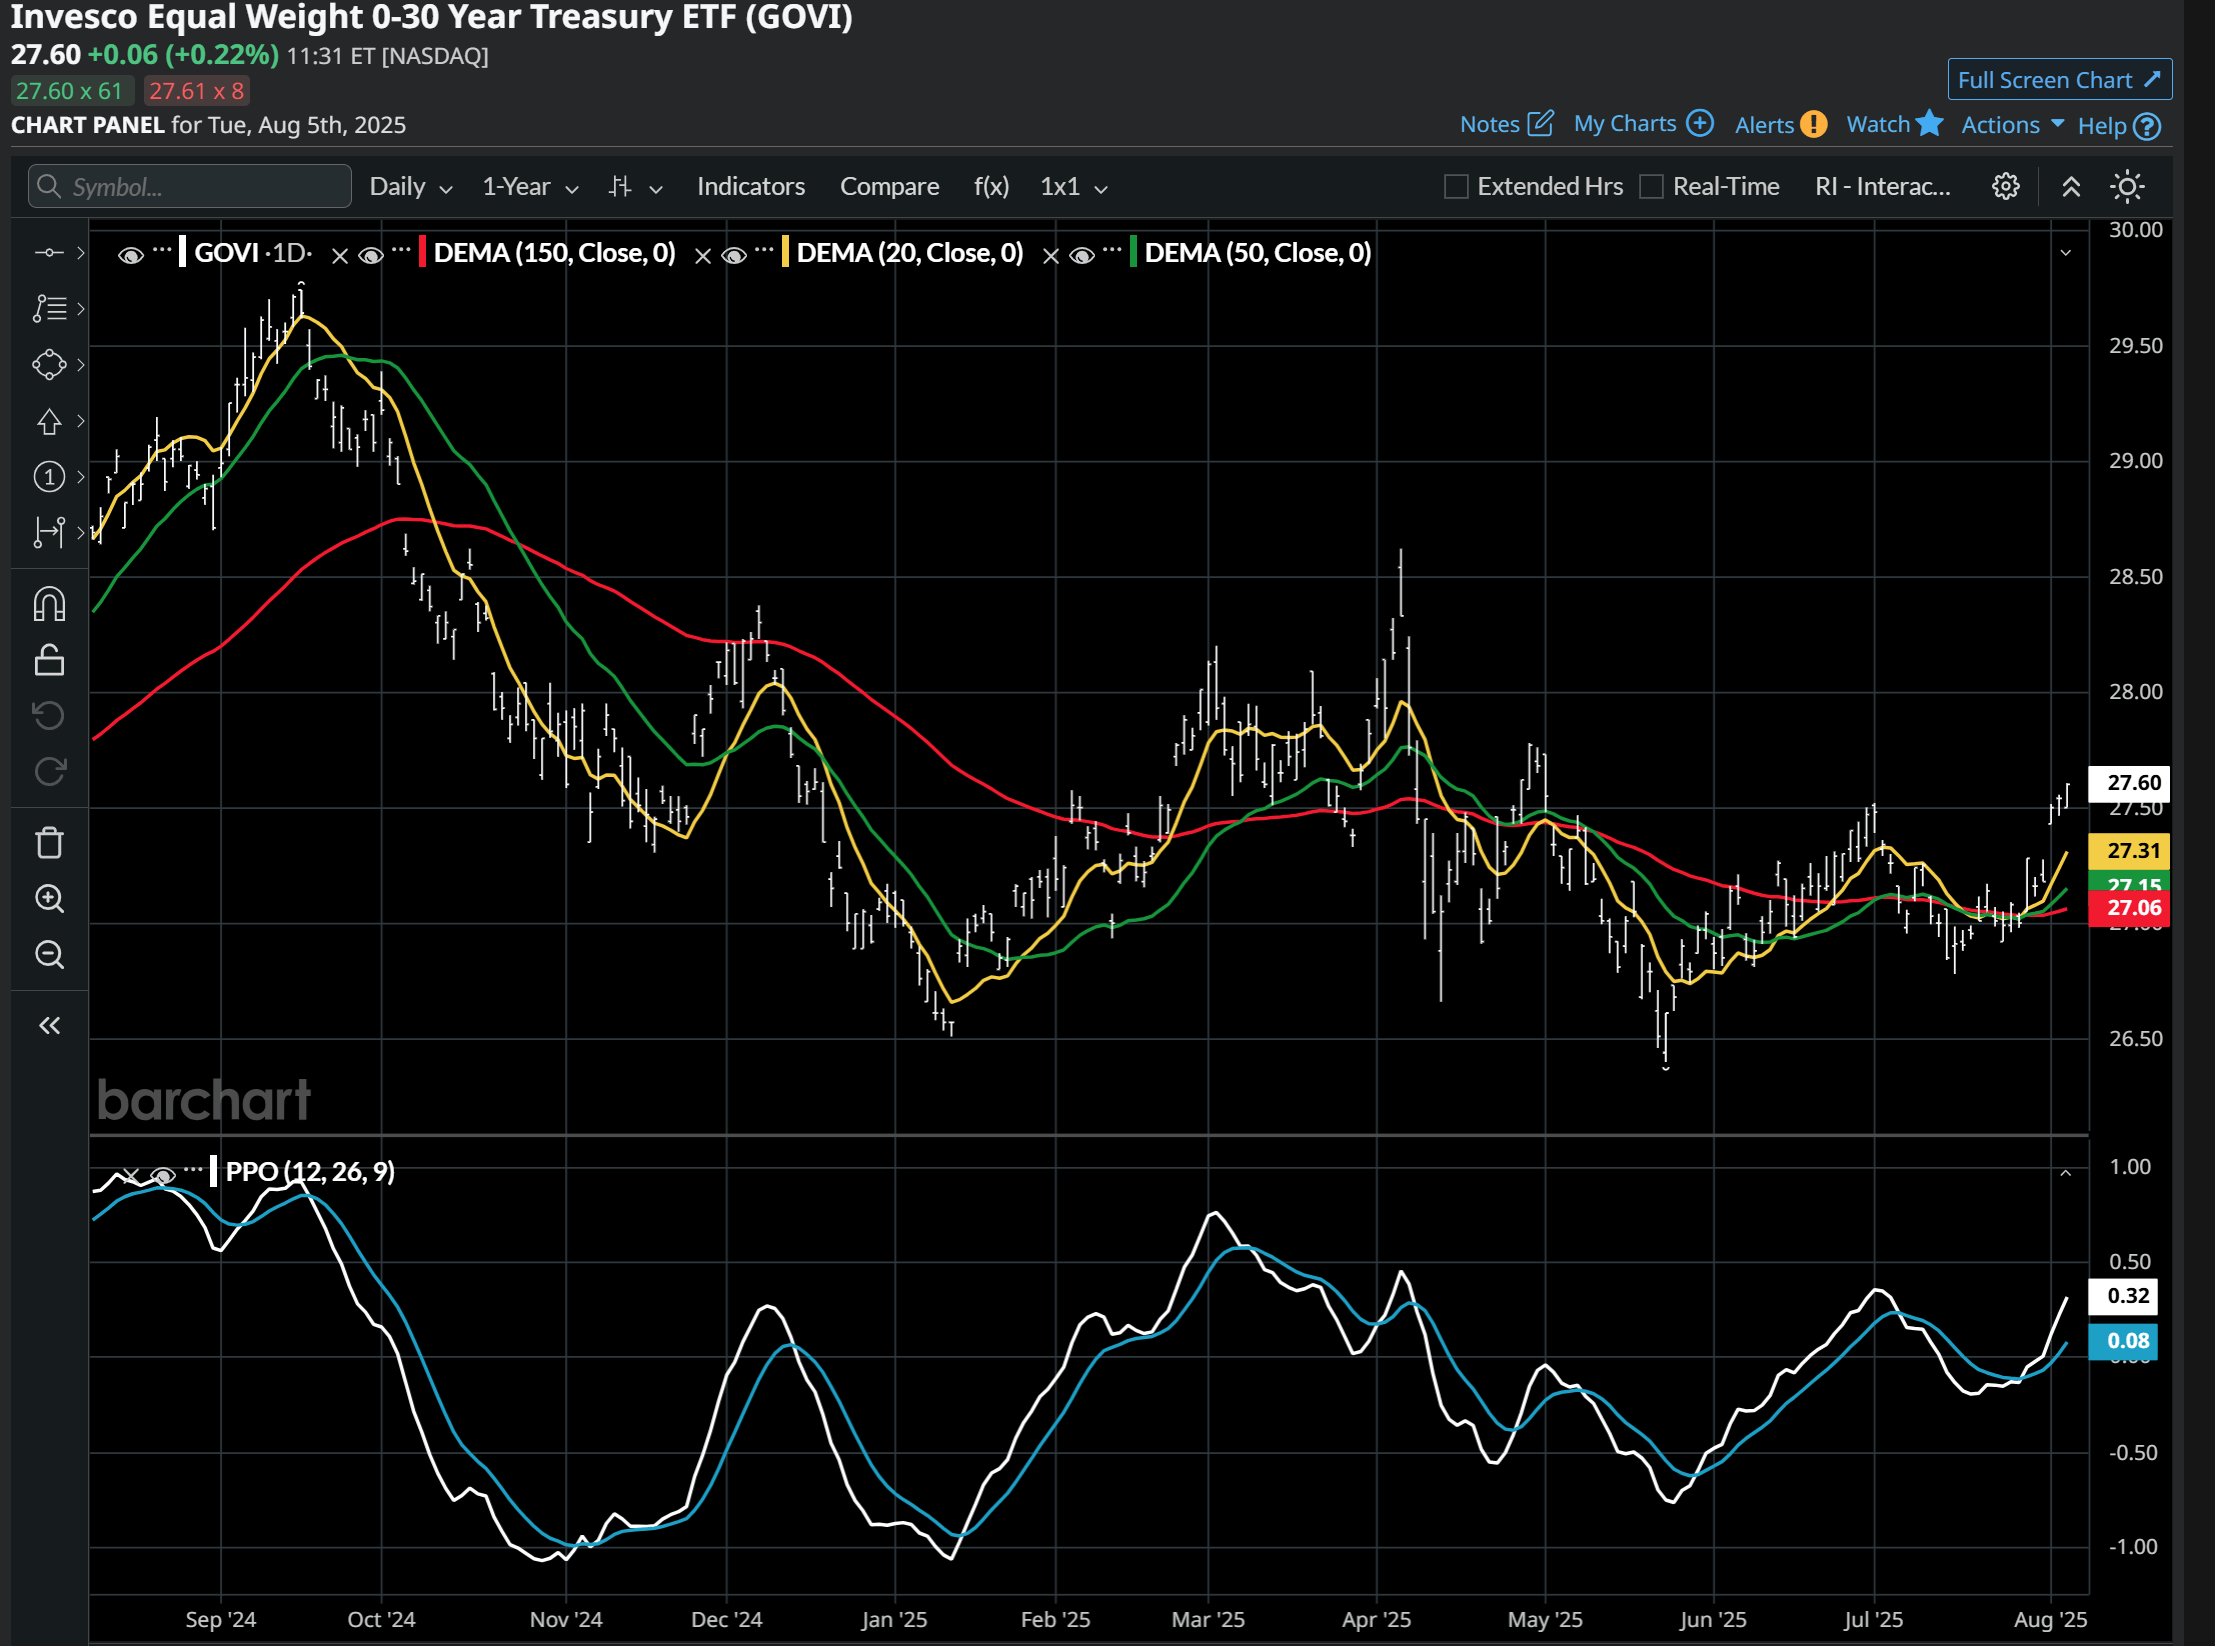Screen dimensions: 2215x1646
Task: Click the zoom in magnifier icon
Action: 49,899
